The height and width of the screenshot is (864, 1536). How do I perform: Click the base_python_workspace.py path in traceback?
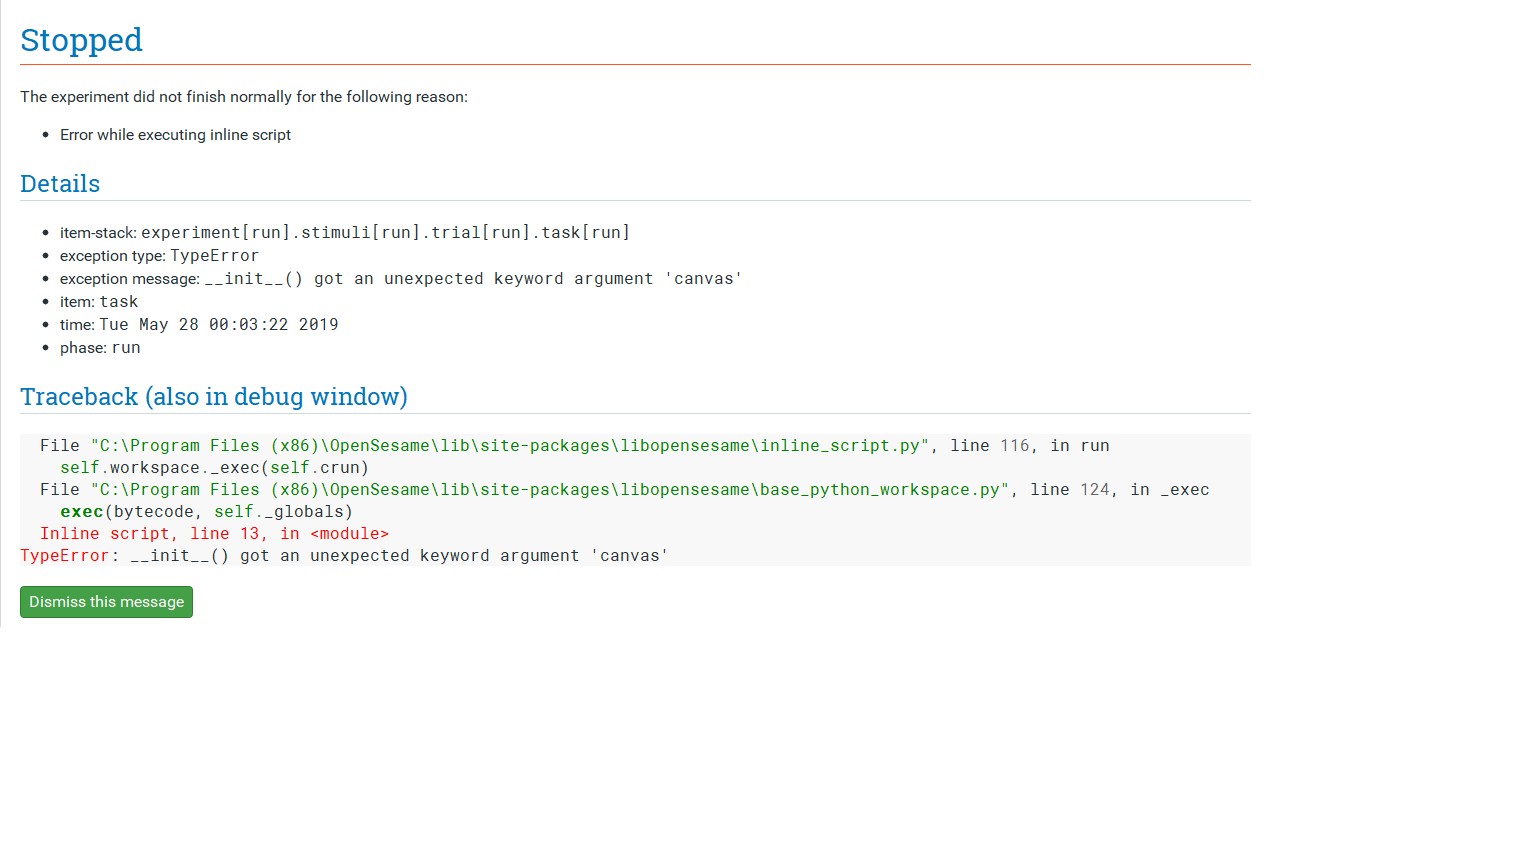(550, 490)
